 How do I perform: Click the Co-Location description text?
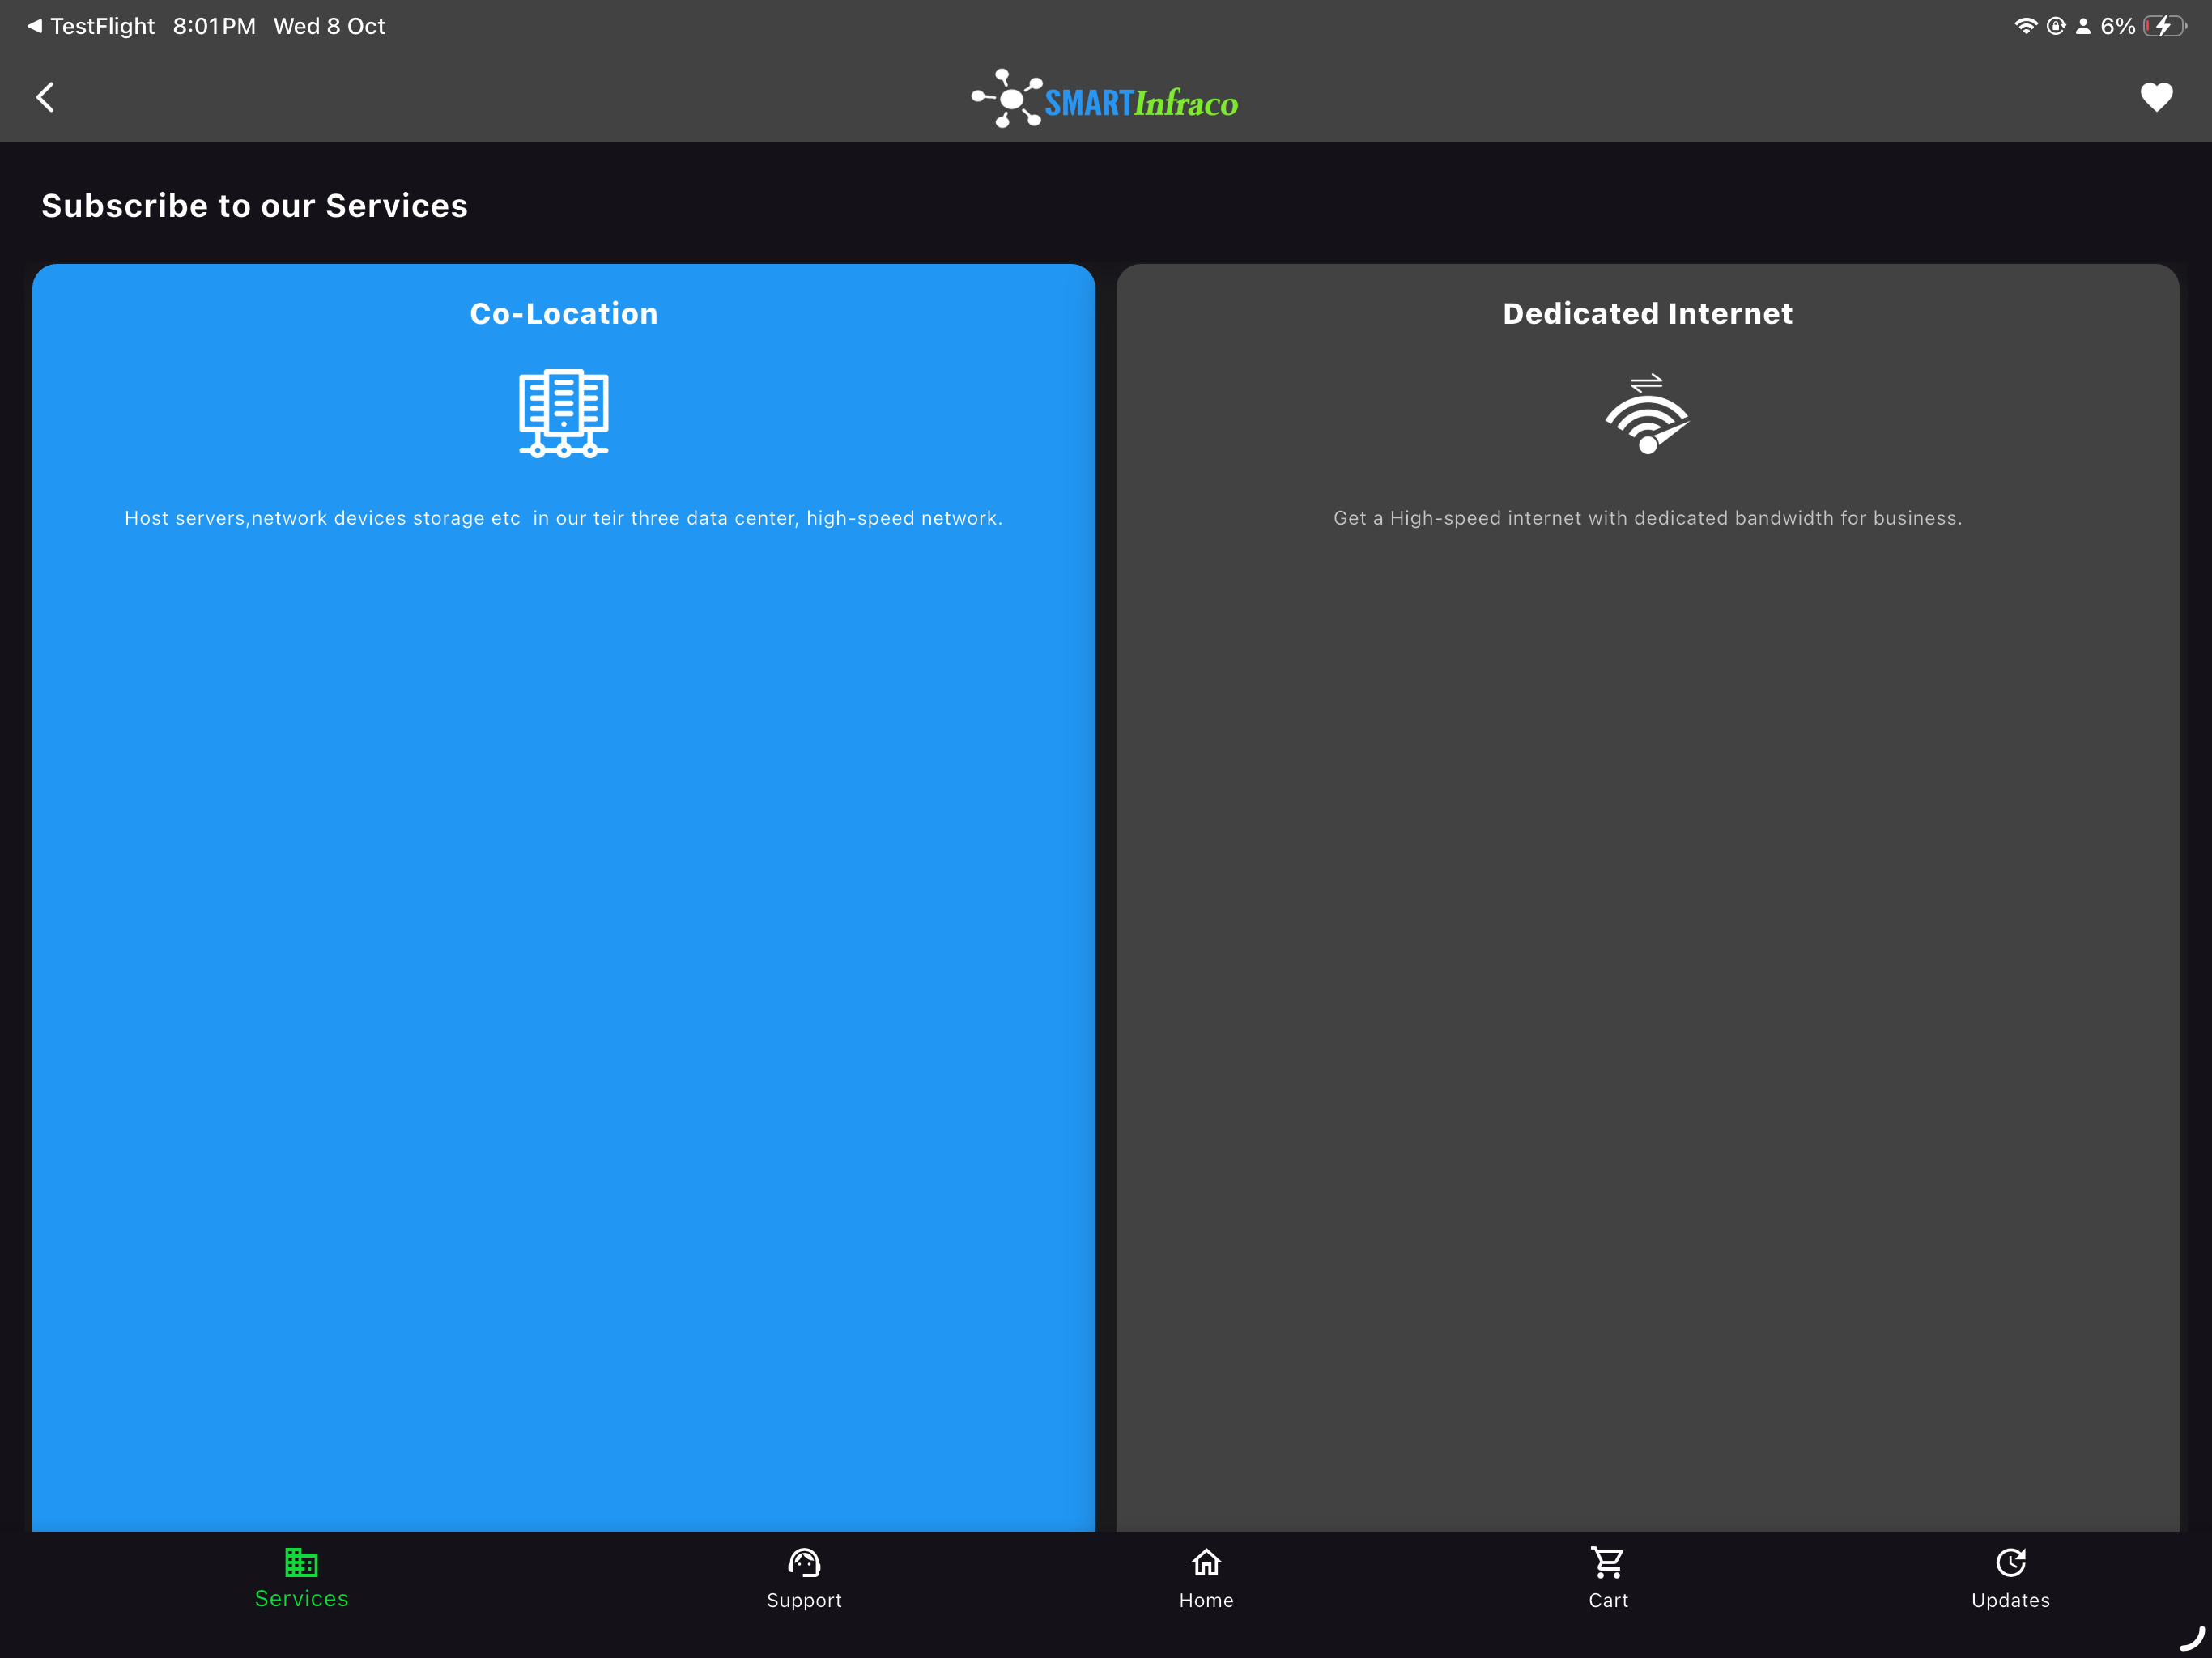pyautogui.click(x=564, y=518)
